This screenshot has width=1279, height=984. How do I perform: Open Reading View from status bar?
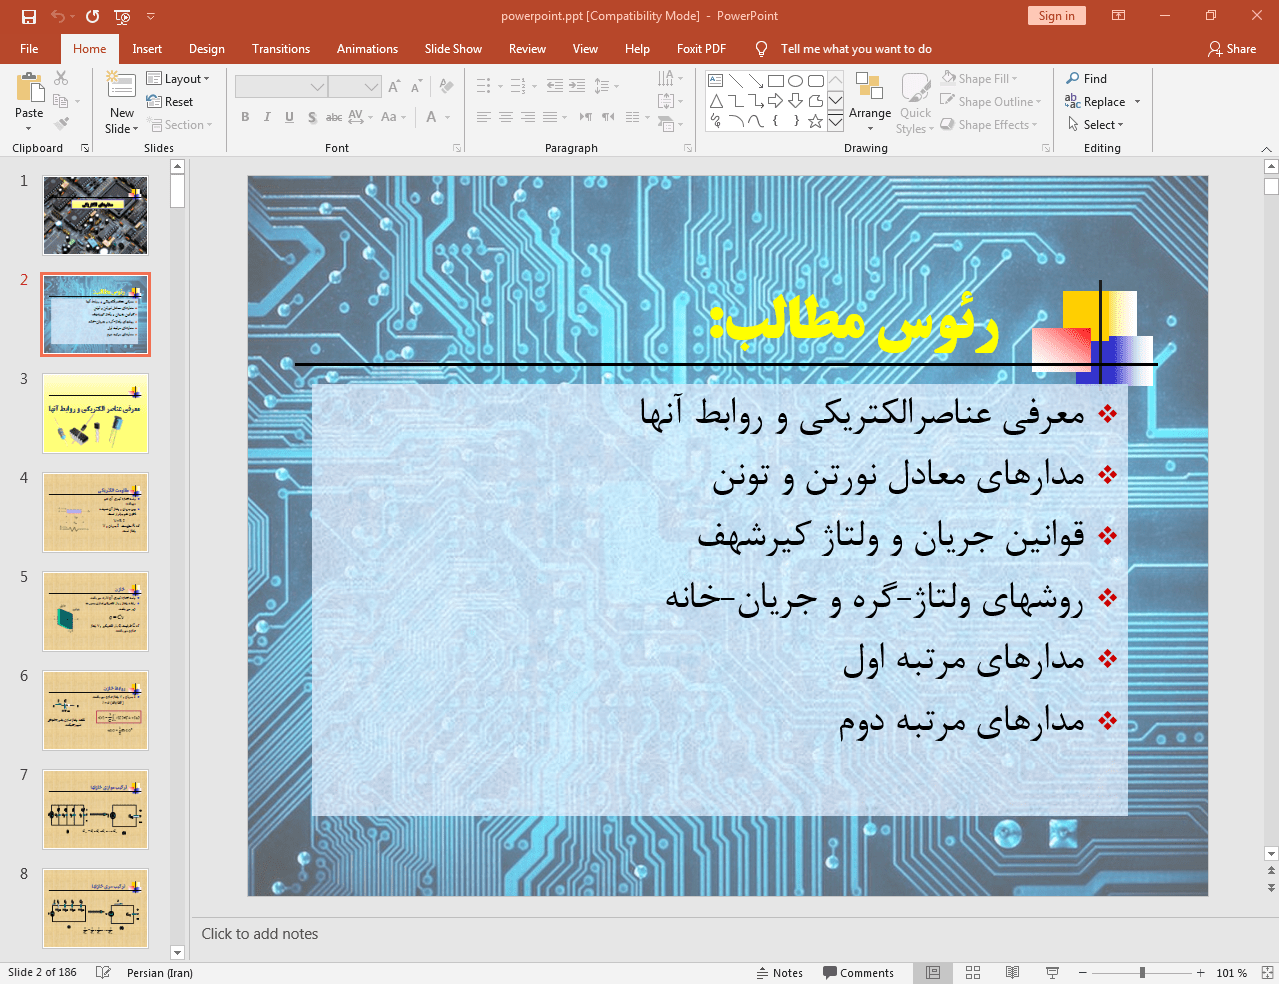click(1012, 973)
